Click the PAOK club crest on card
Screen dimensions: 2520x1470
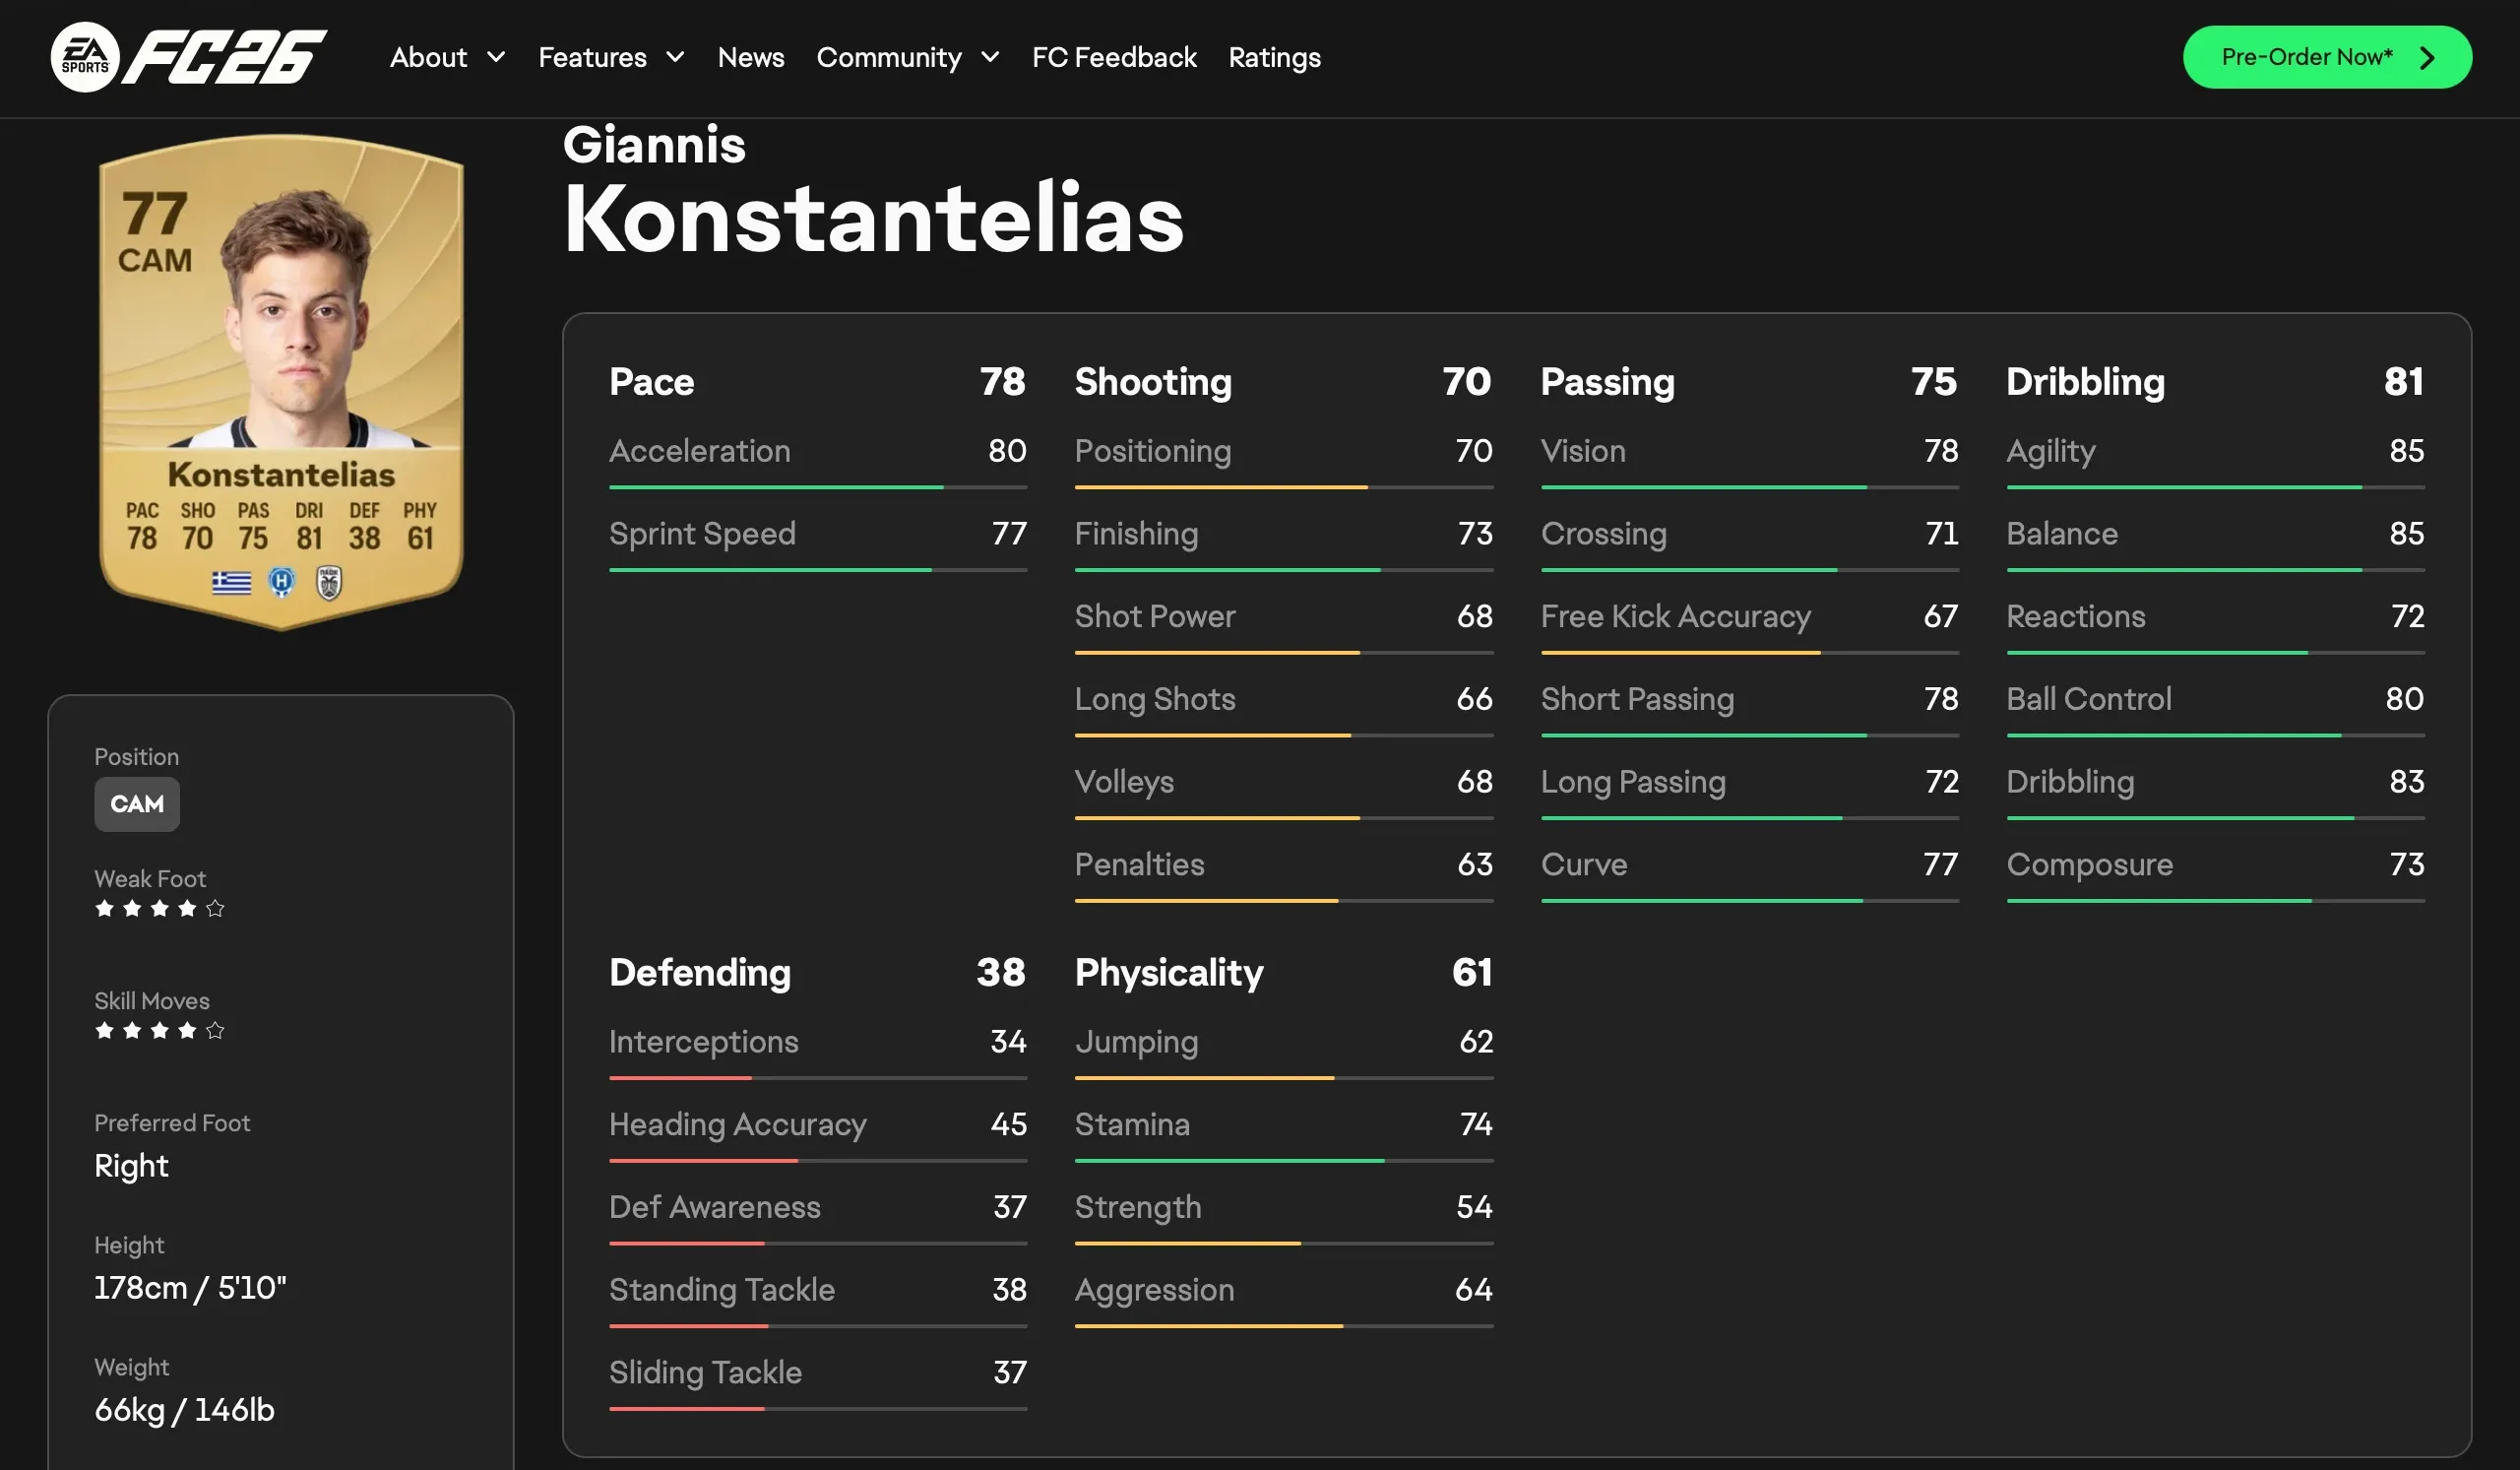point(329,582)
